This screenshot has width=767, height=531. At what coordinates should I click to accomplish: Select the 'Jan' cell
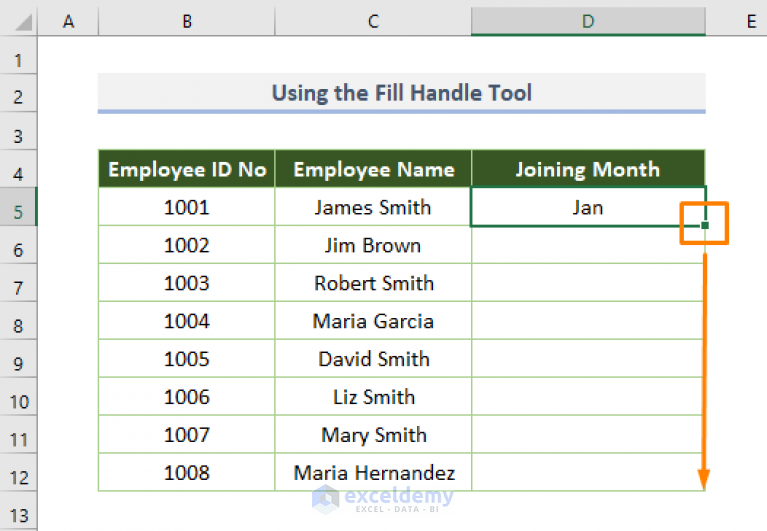[x=588, y=207]
